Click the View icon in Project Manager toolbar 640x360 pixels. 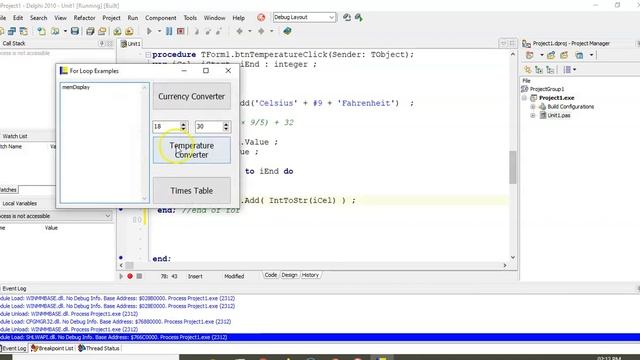[579, 55]
